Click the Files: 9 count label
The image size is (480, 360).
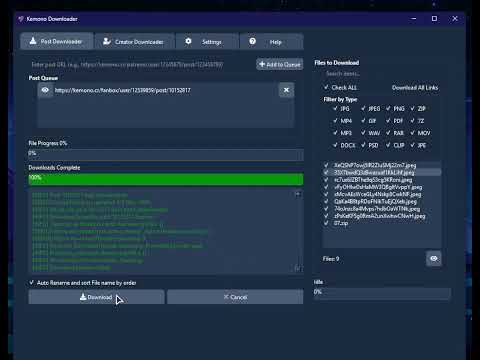click(x=331, y=259)
